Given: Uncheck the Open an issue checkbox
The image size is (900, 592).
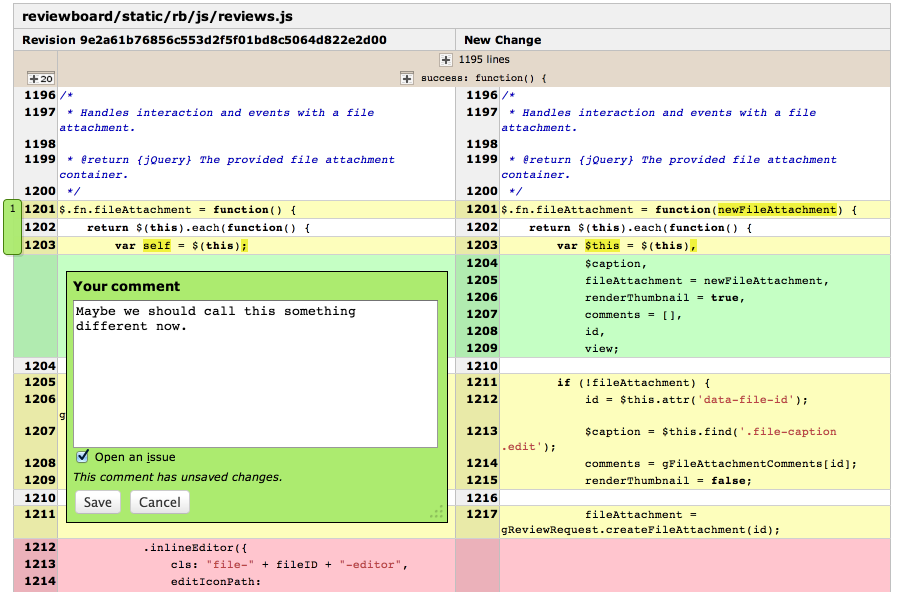Looking at the screenshot, I should point(81,456).
